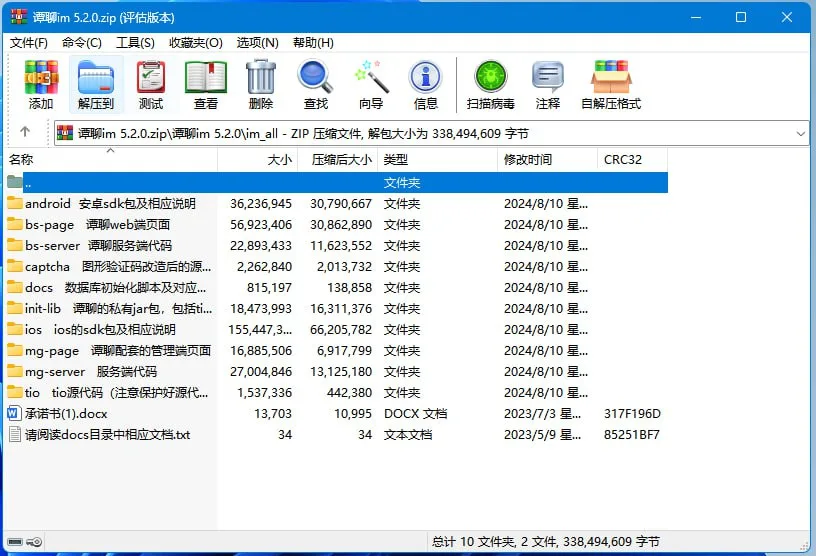Click the Test (测试) archive icon
Viewport: 816px width, 556px height.
(151, 78)
